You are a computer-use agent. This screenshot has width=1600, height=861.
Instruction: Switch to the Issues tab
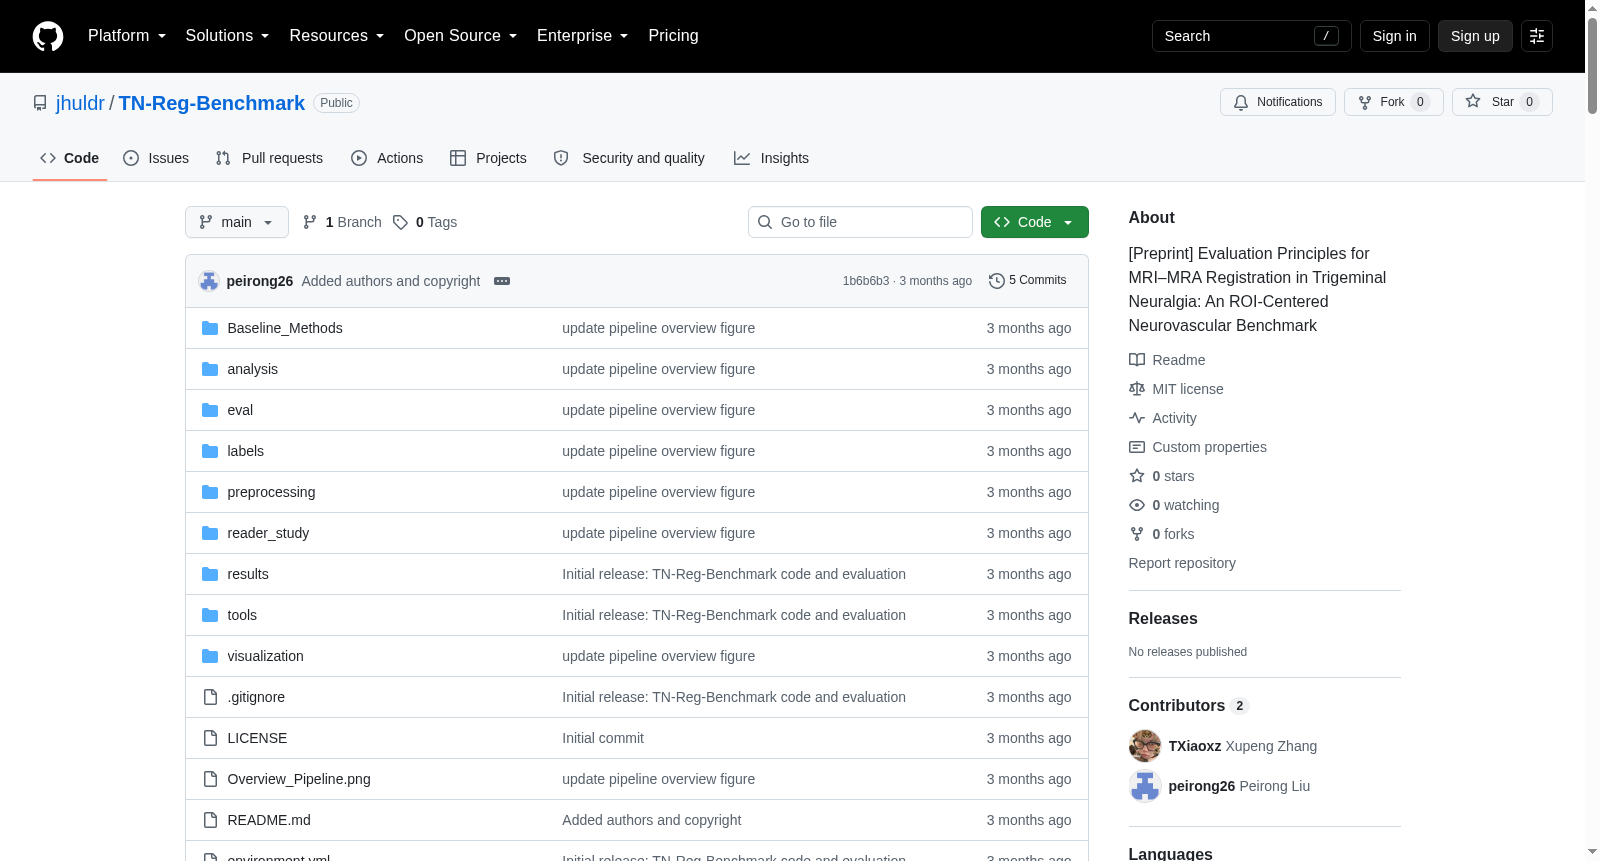(x=156, y=158)
